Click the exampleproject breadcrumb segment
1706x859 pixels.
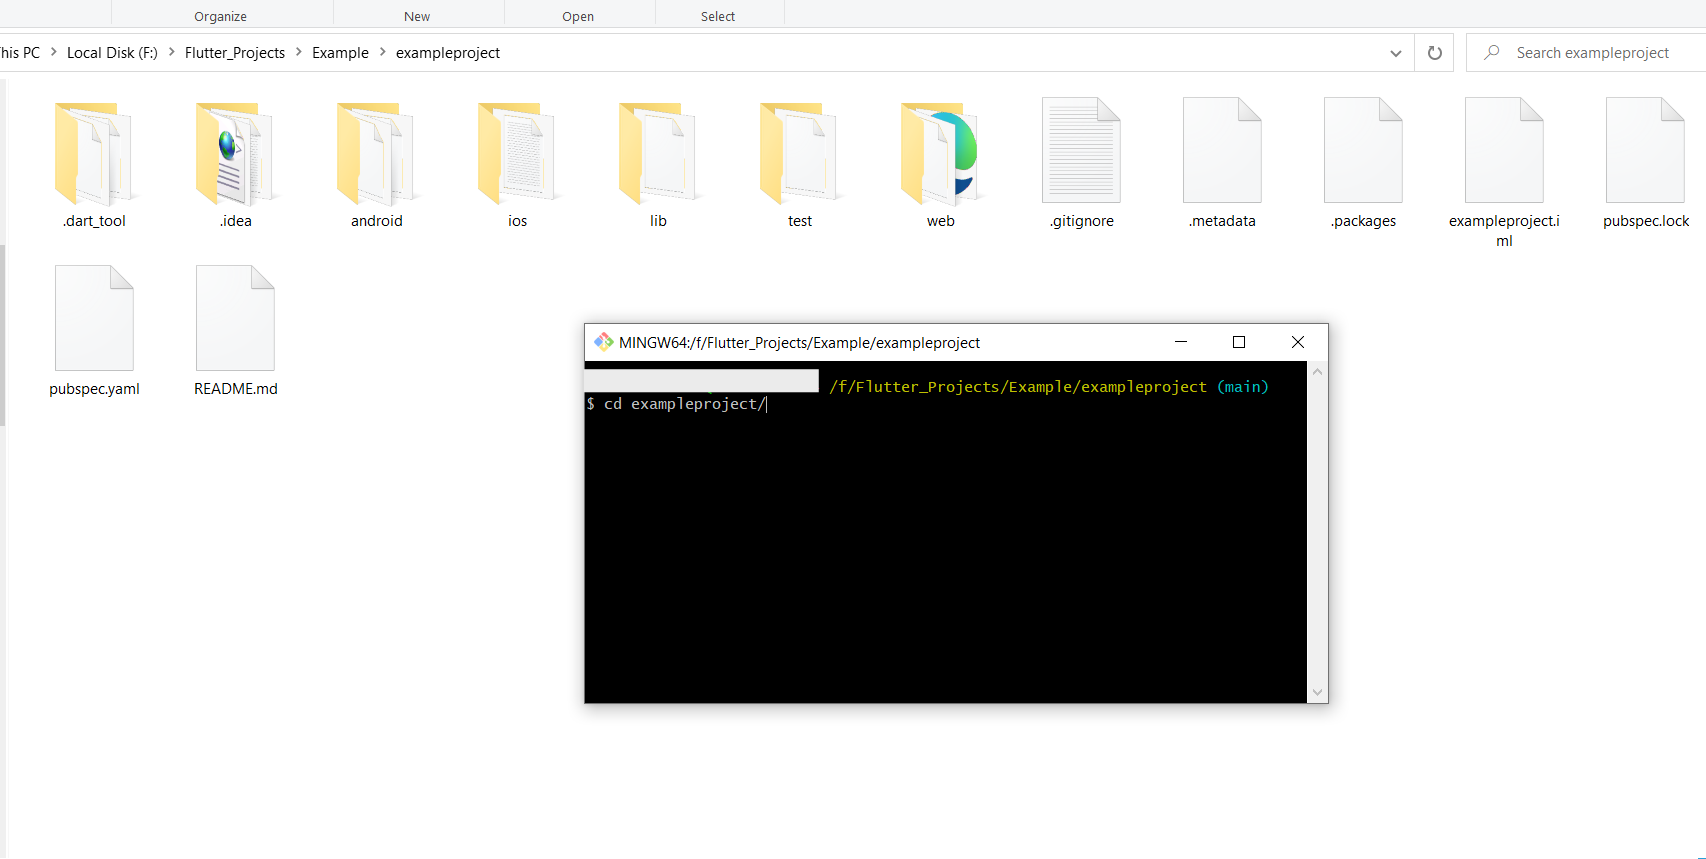pyautogui.click(x=448, y=53)
